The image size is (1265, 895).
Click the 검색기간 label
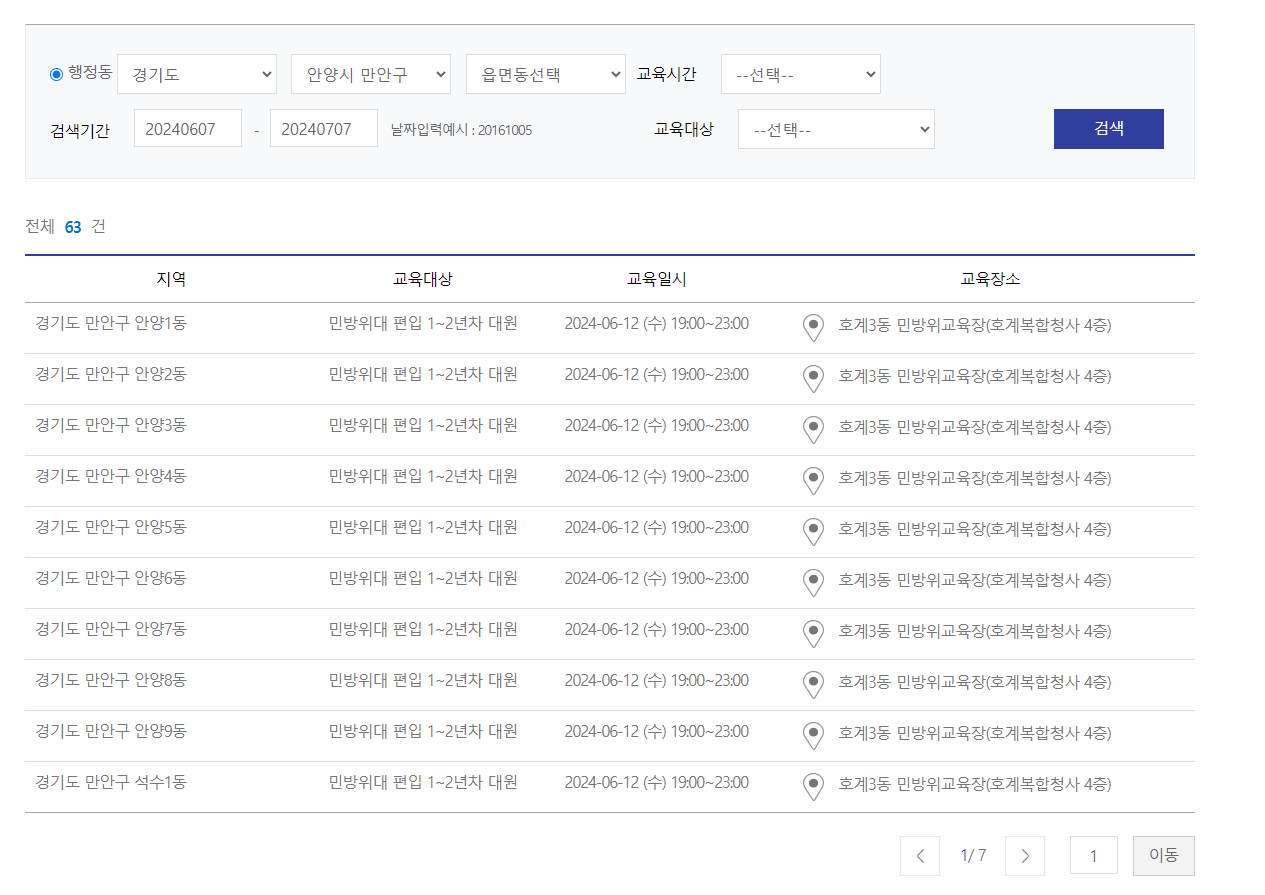80,130
